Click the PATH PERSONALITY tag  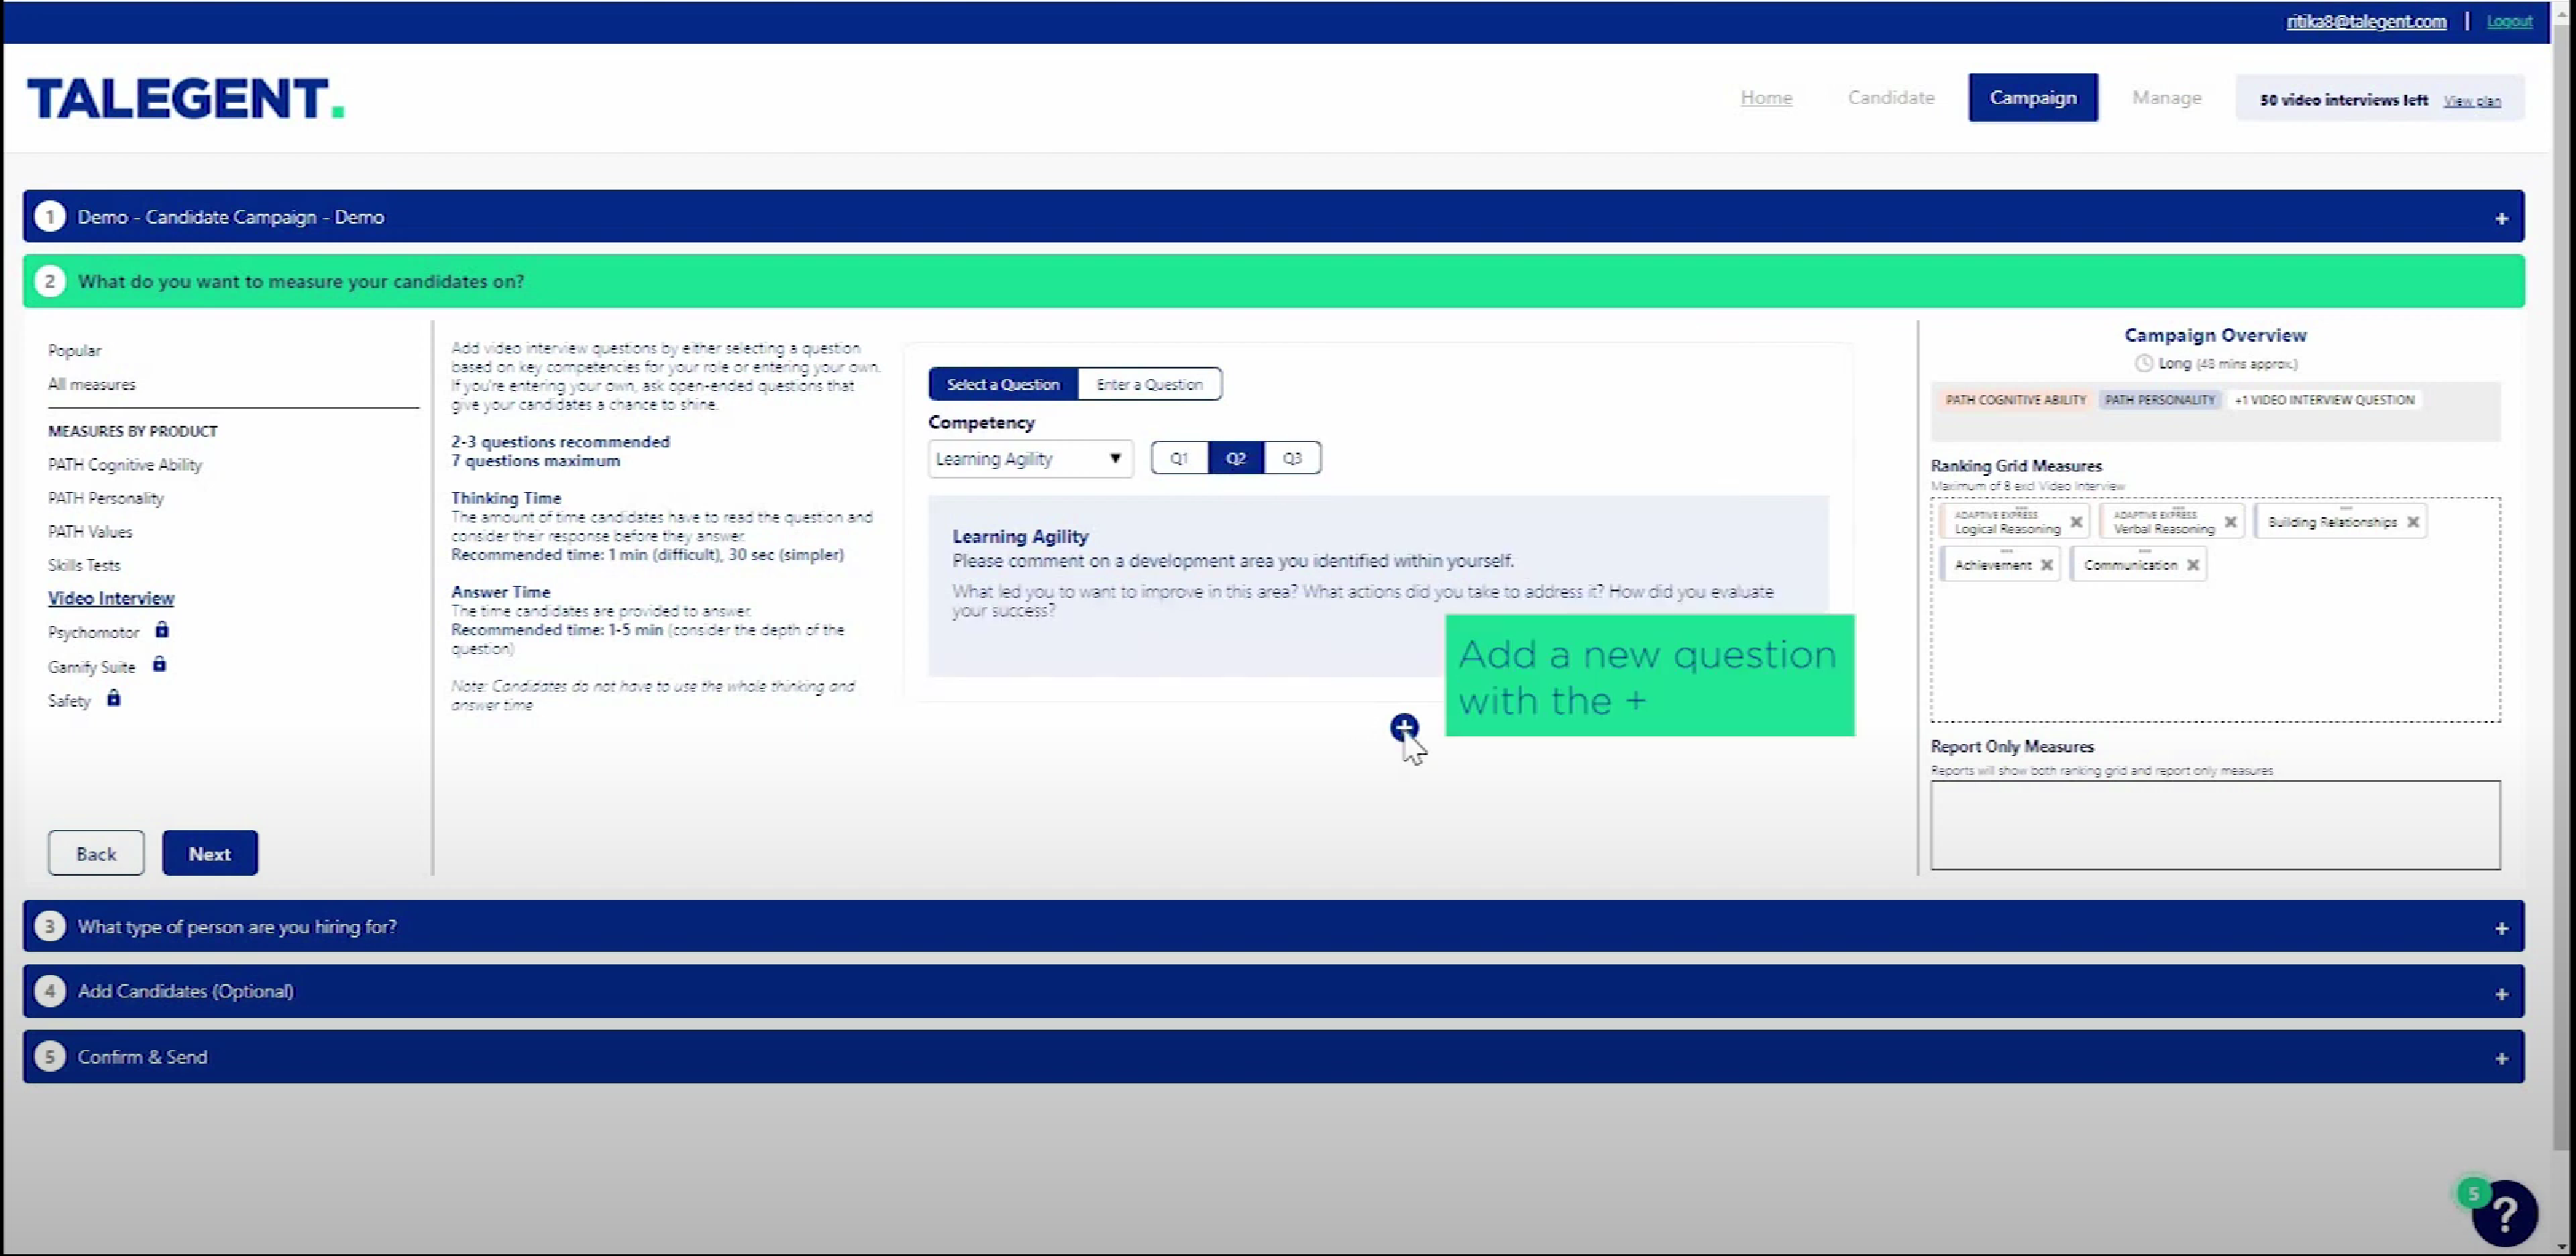(x=2160, y=400)
